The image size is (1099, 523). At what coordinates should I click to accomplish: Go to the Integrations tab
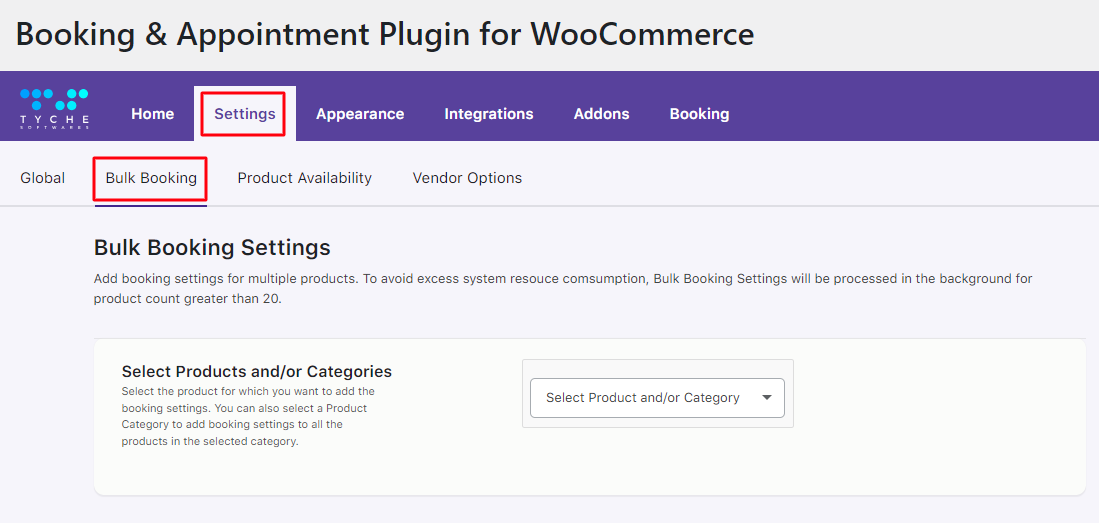coord(489,114)
